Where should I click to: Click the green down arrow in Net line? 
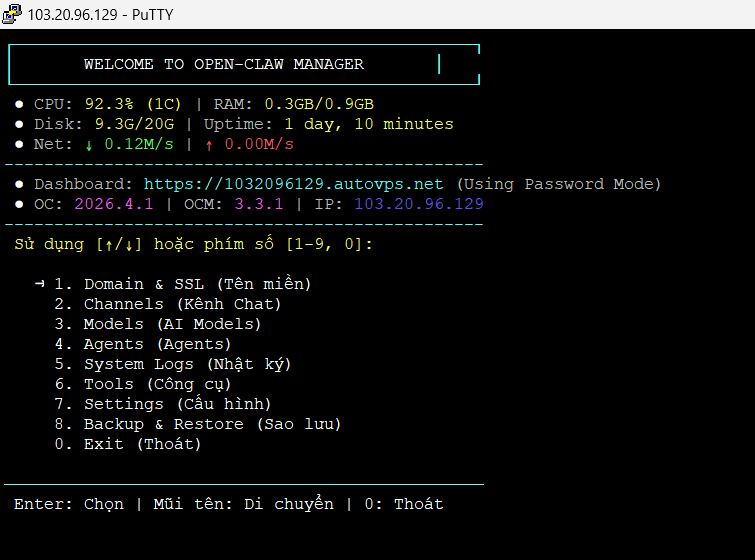tap(89, 145)
